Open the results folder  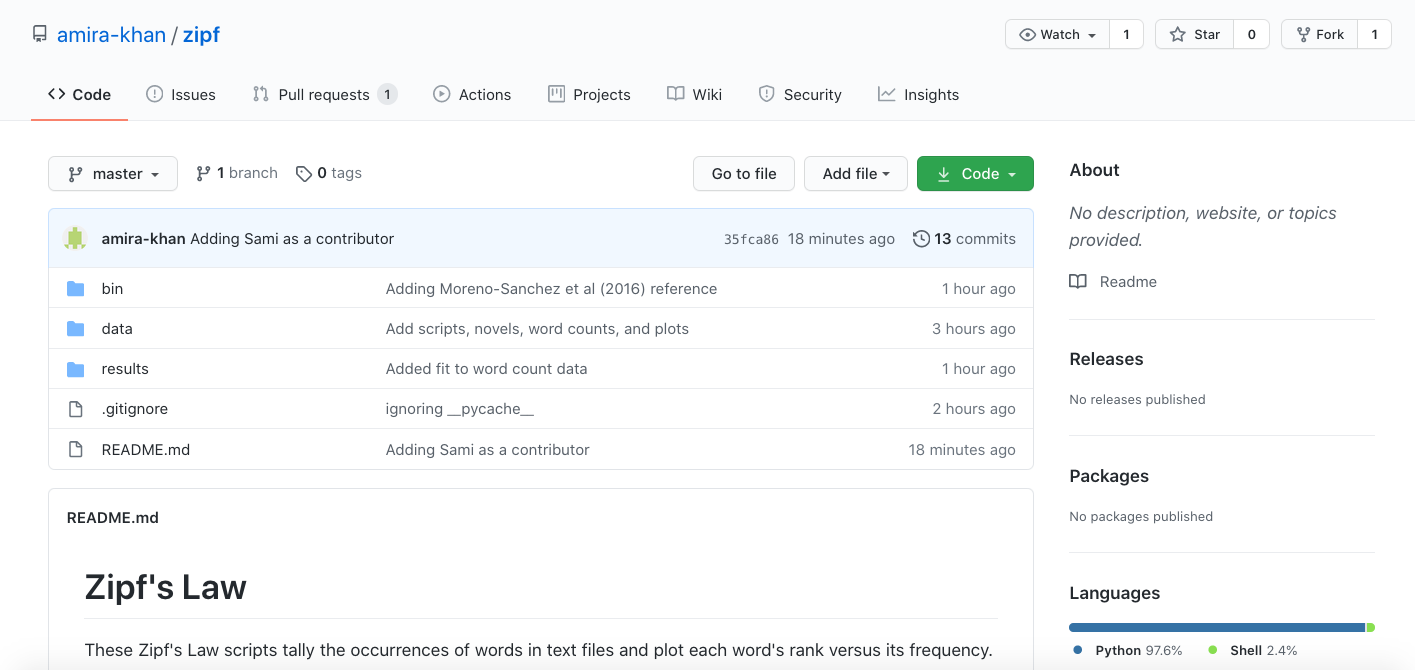tap(125, 368)
